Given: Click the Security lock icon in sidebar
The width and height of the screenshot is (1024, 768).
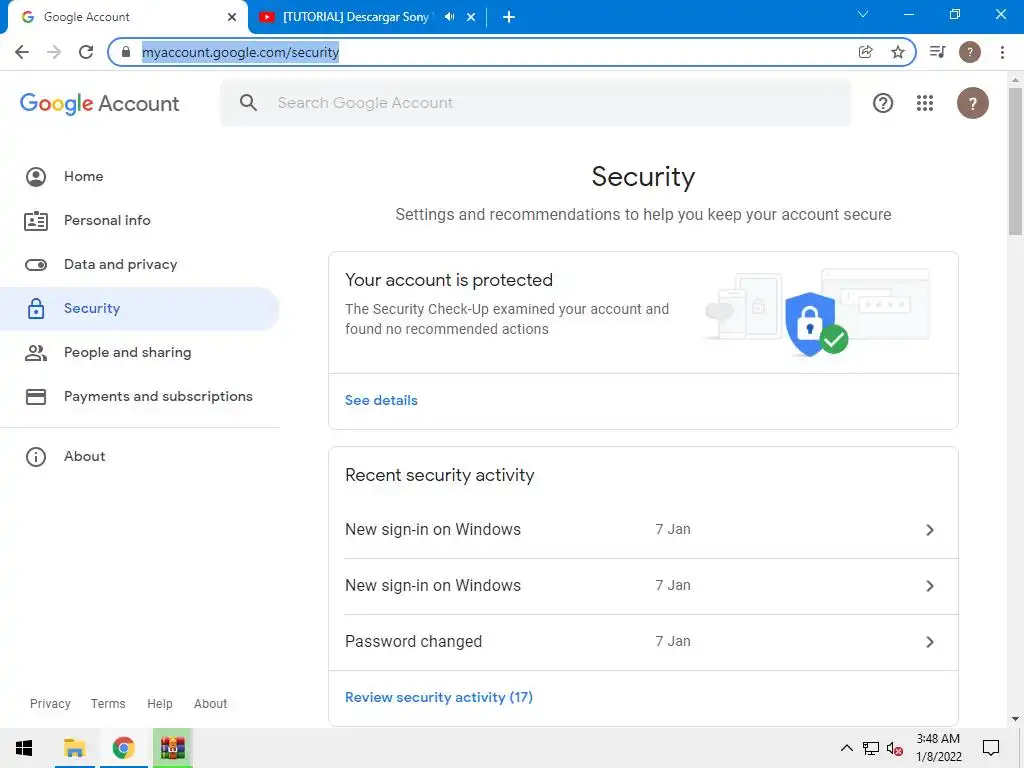Looking at the screenshot, I should click(36, 308).
